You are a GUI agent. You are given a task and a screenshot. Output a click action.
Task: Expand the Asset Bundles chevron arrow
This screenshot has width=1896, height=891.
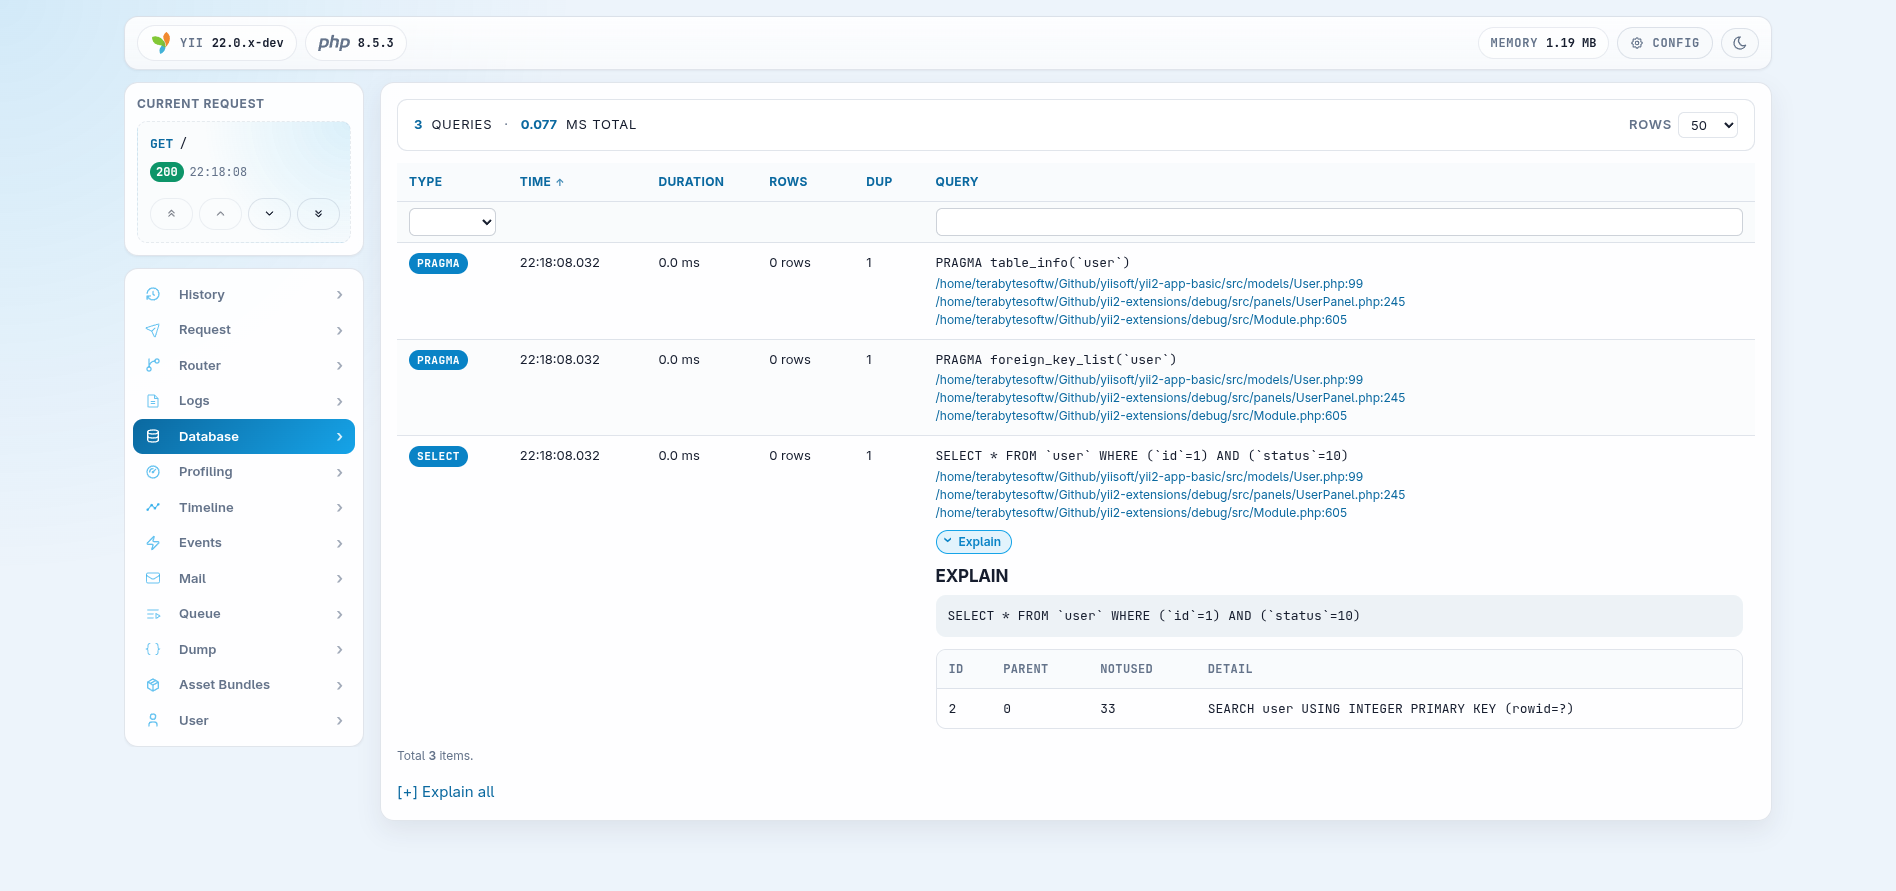(340, 685)
